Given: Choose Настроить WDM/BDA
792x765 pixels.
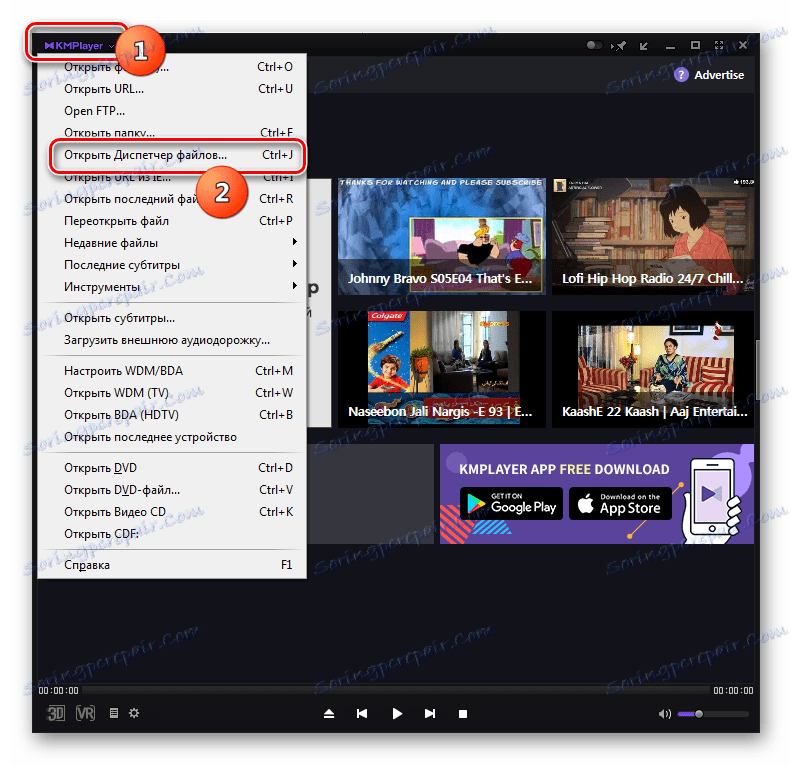Looking at the screenshot, I should (172, 371).
